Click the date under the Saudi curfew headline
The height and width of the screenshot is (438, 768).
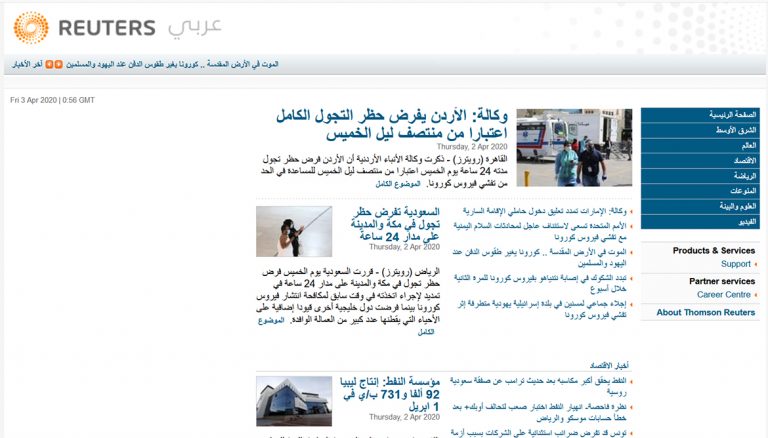click(x=405, y=247)
